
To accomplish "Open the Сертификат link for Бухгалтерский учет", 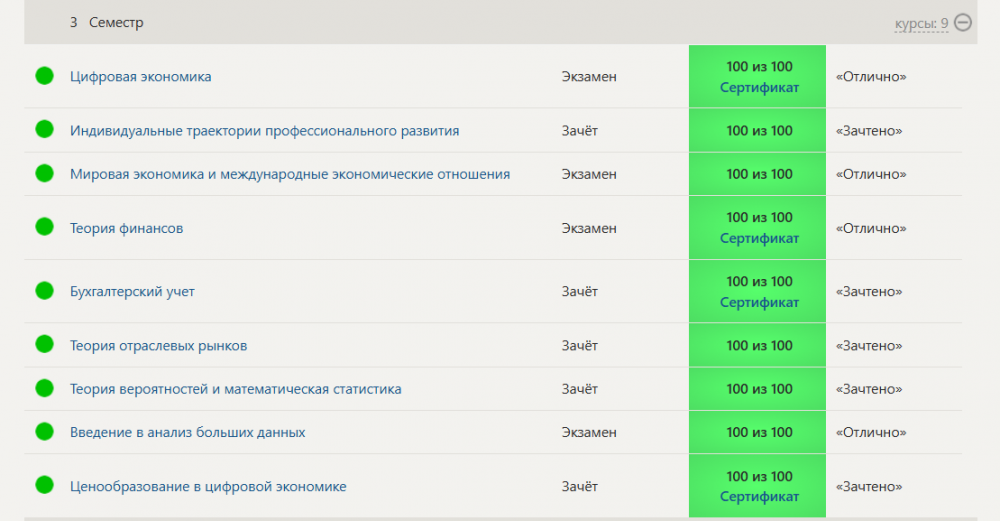I will tap(759, 302).
